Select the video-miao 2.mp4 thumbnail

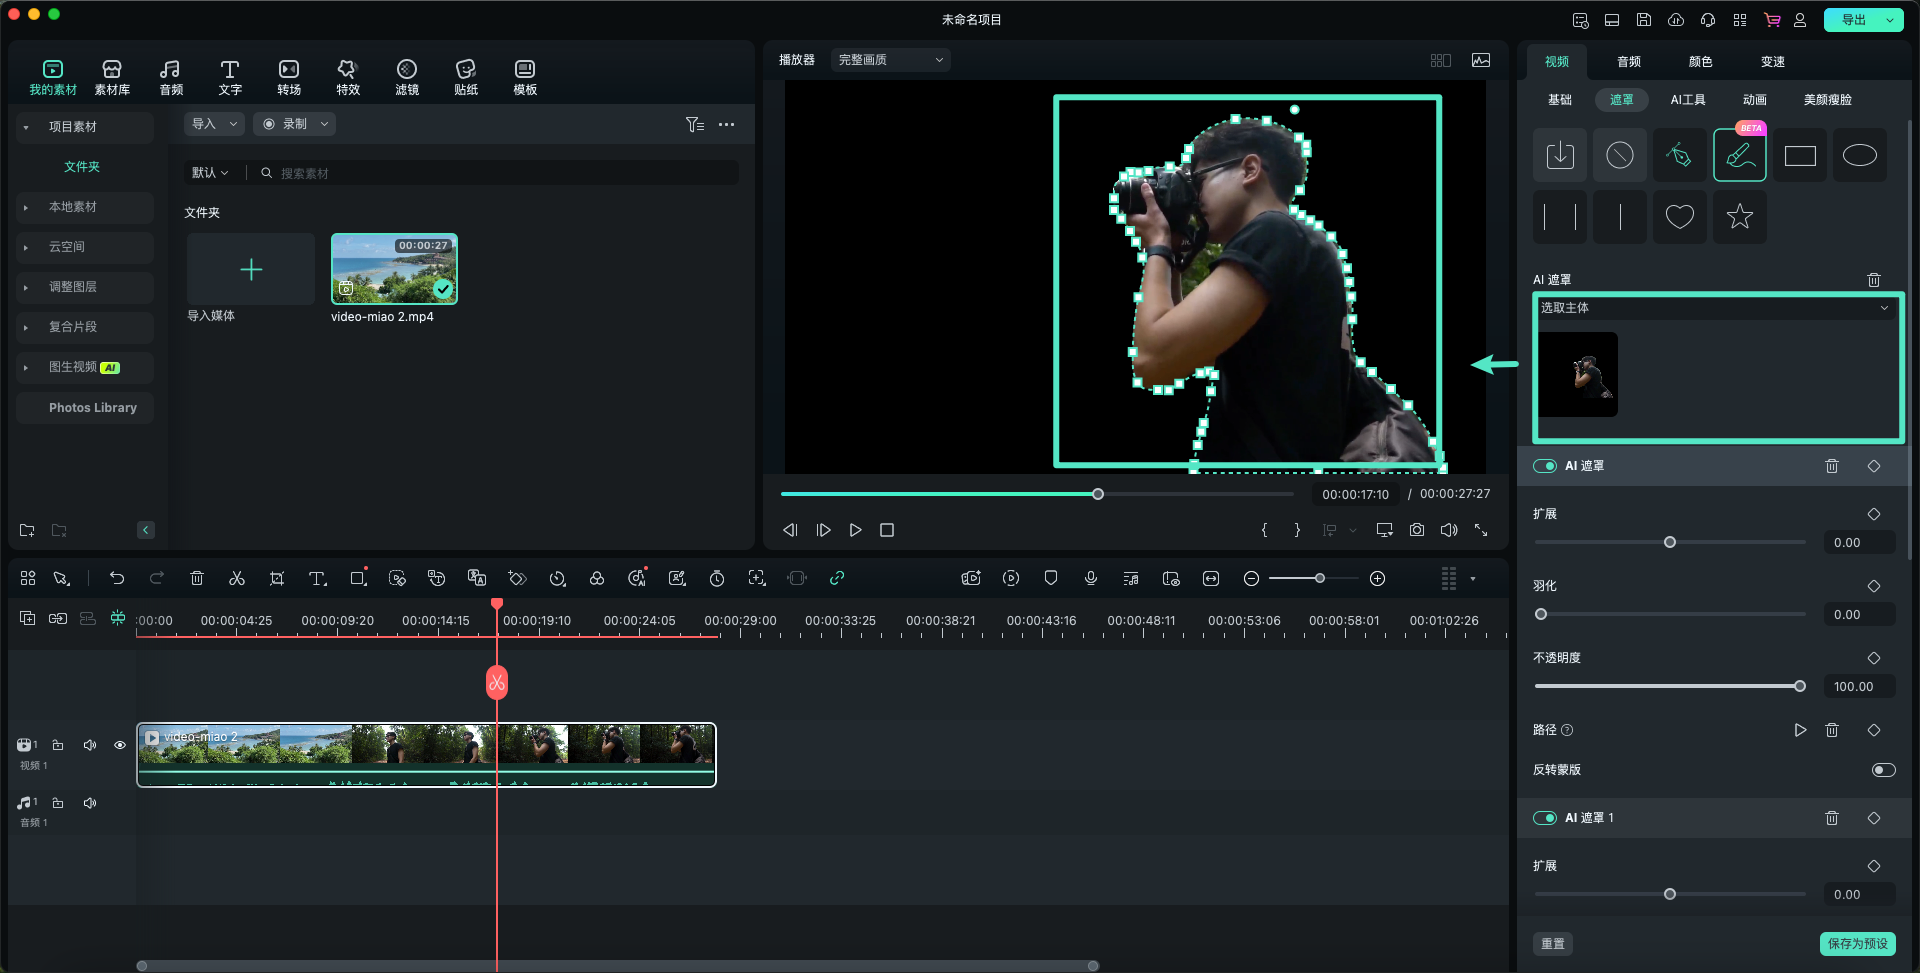[x=394, y=269]
